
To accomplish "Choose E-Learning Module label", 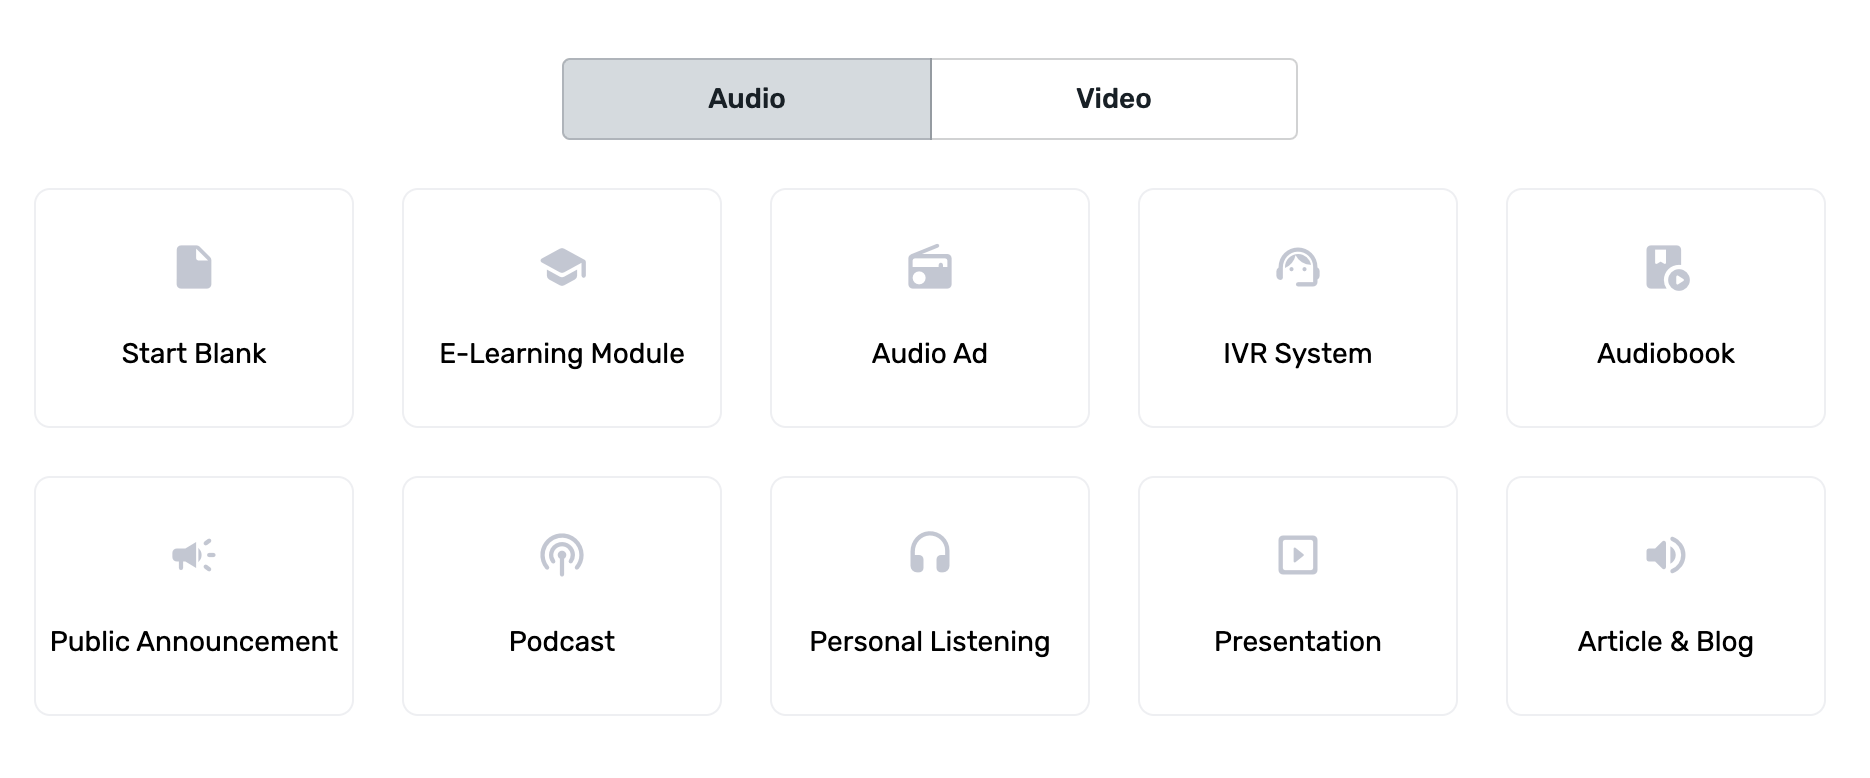I will click(x=562, y=354).
